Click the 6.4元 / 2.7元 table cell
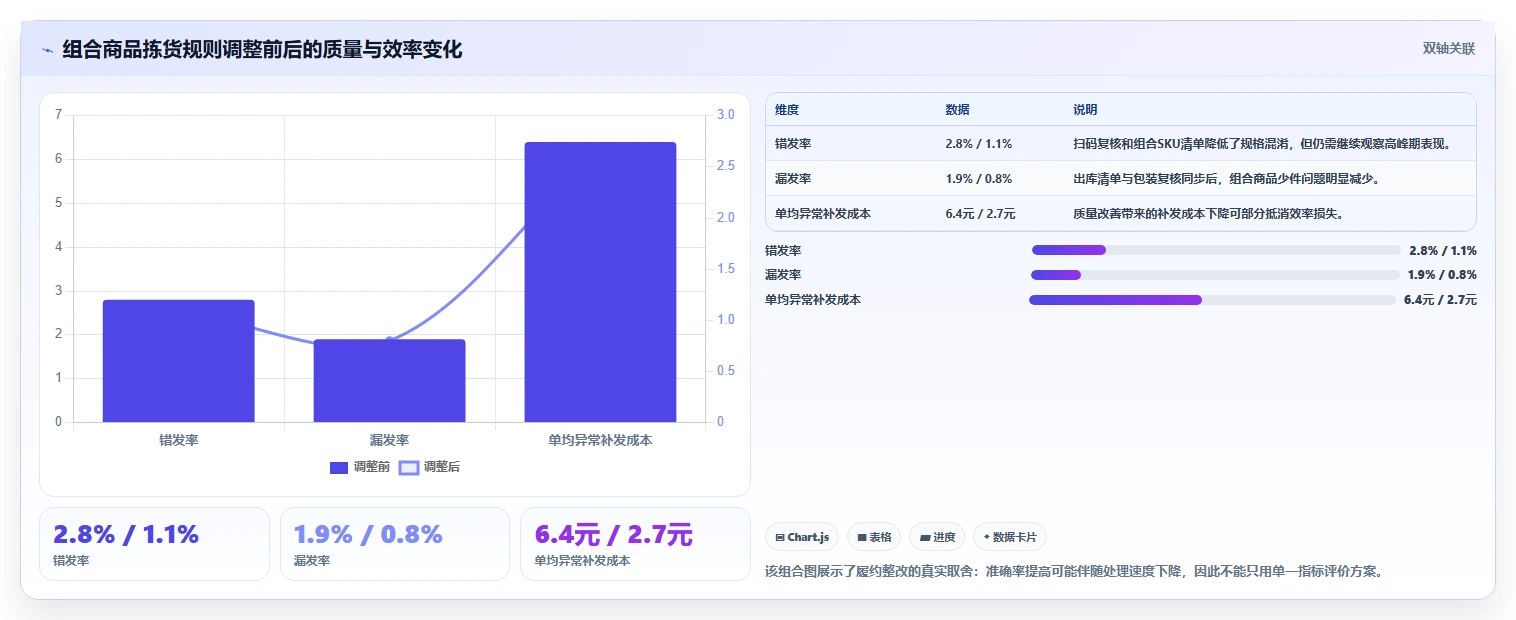This screenshot has width=1516, height=620. point(980,214)
